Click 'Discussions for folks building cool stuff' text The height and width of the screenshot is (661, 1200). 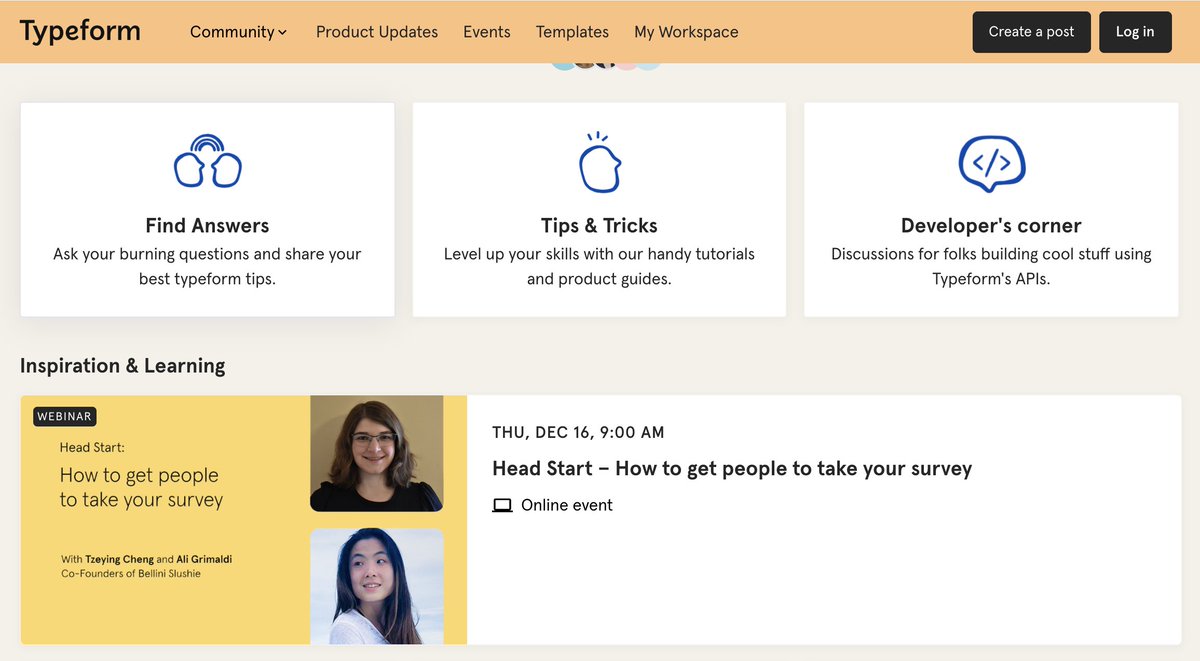point(991,266)
